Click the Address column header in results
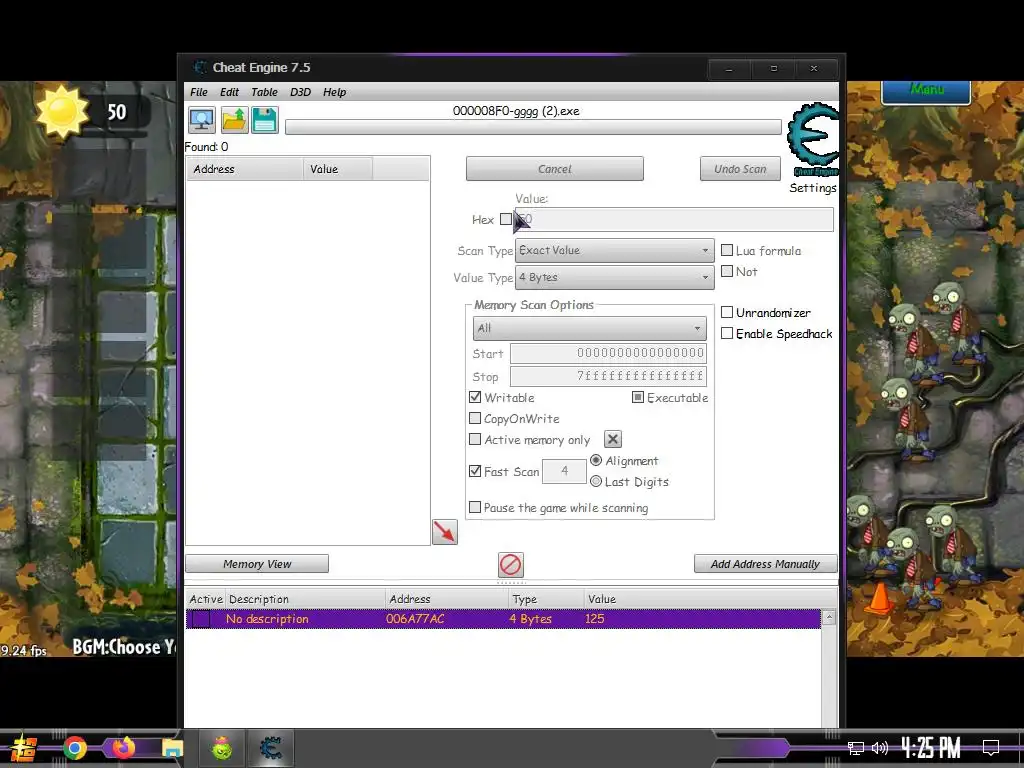The height and width of the screenshot is (768, 1024). [245, 168]
